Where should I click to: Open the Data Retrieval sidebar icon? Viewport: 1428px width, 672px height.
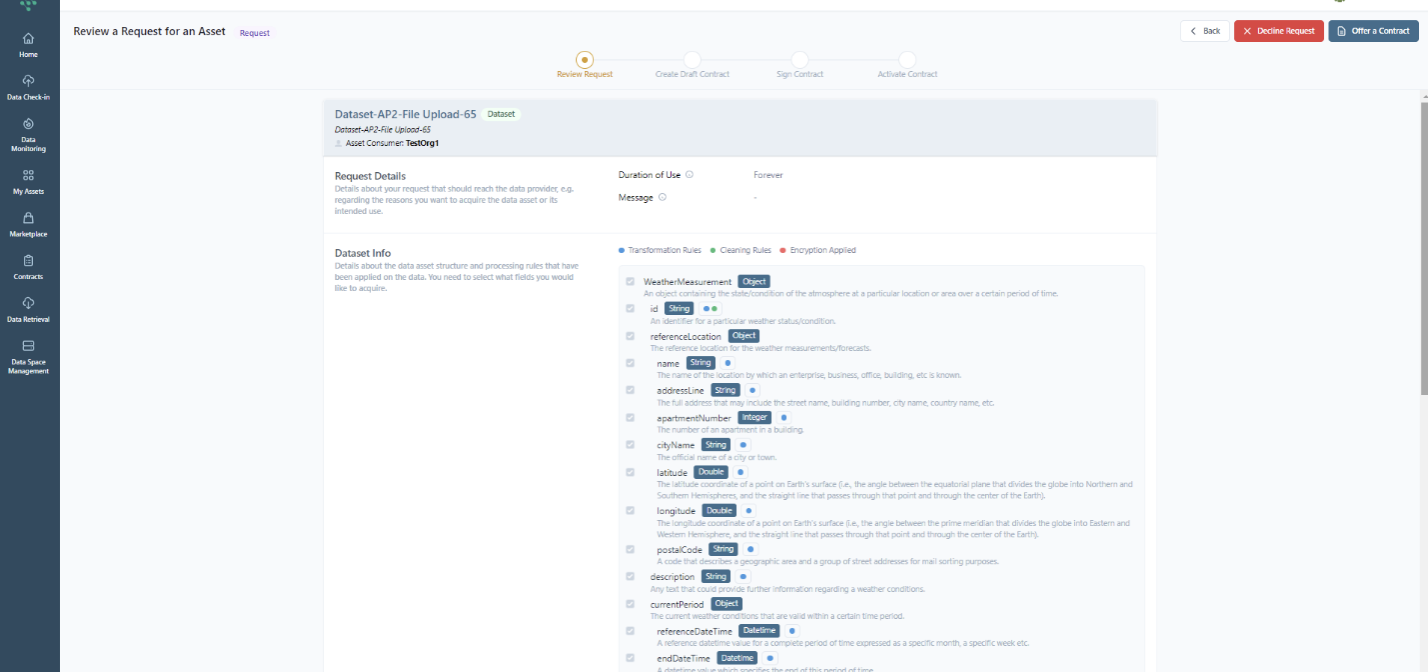pyautogui.click(x=28, y=309)
